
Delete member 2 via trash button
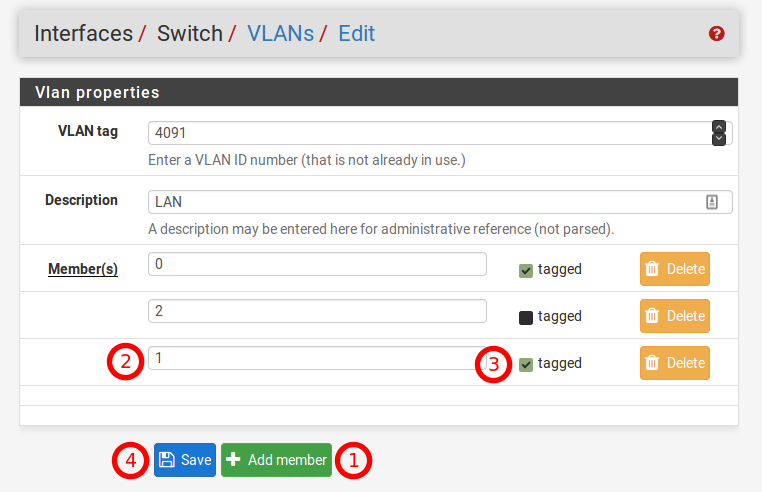[675, 316]
